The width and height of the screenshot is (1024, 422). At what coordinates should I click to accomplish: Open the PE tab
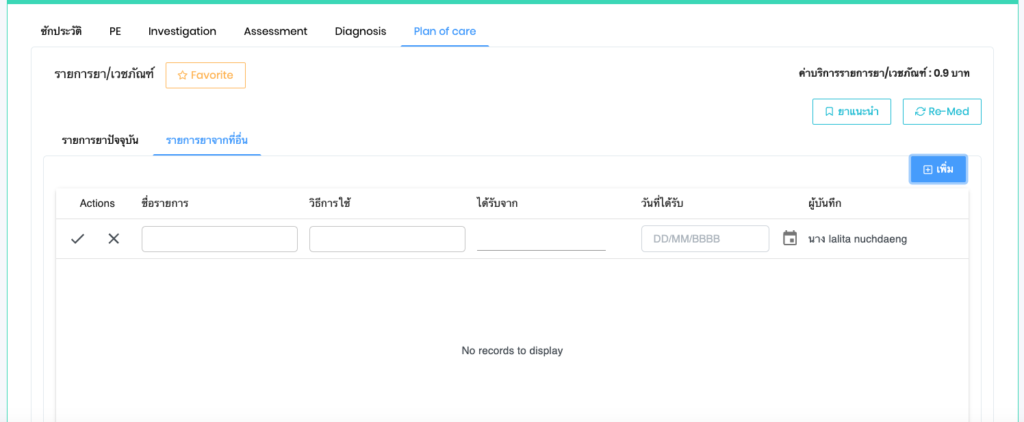click(116, 31)
